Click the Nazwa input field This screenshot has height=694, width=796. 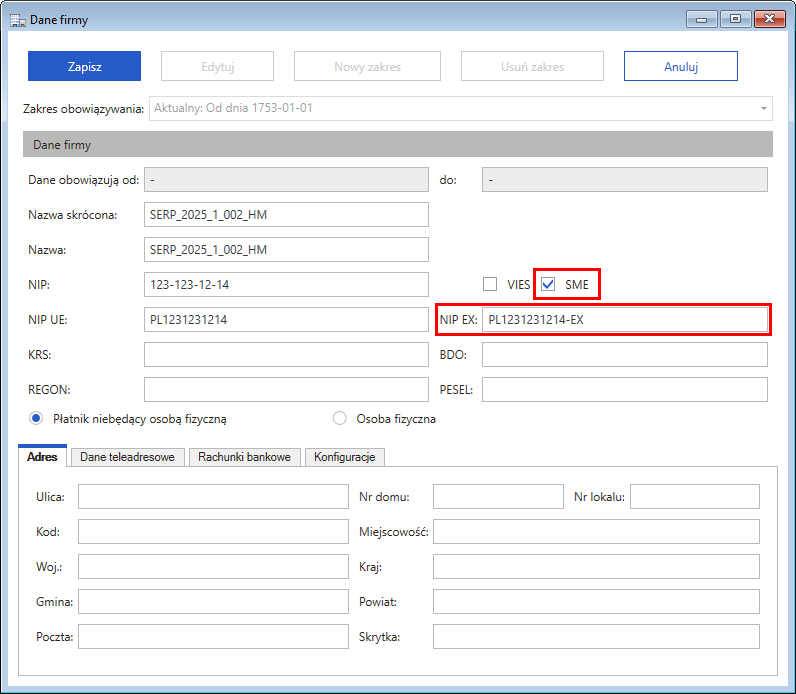286,249
